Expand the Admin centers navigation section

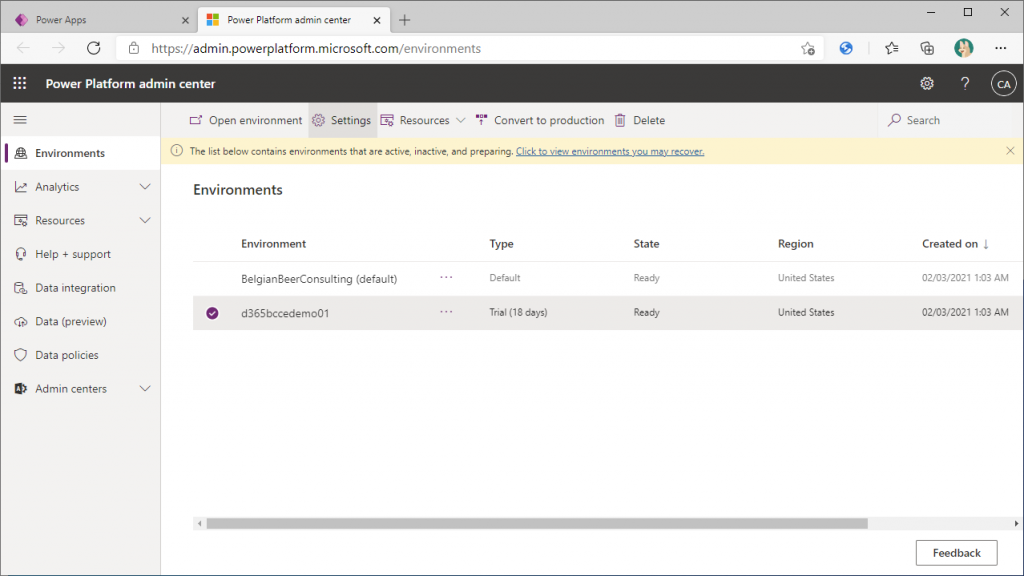145,389
